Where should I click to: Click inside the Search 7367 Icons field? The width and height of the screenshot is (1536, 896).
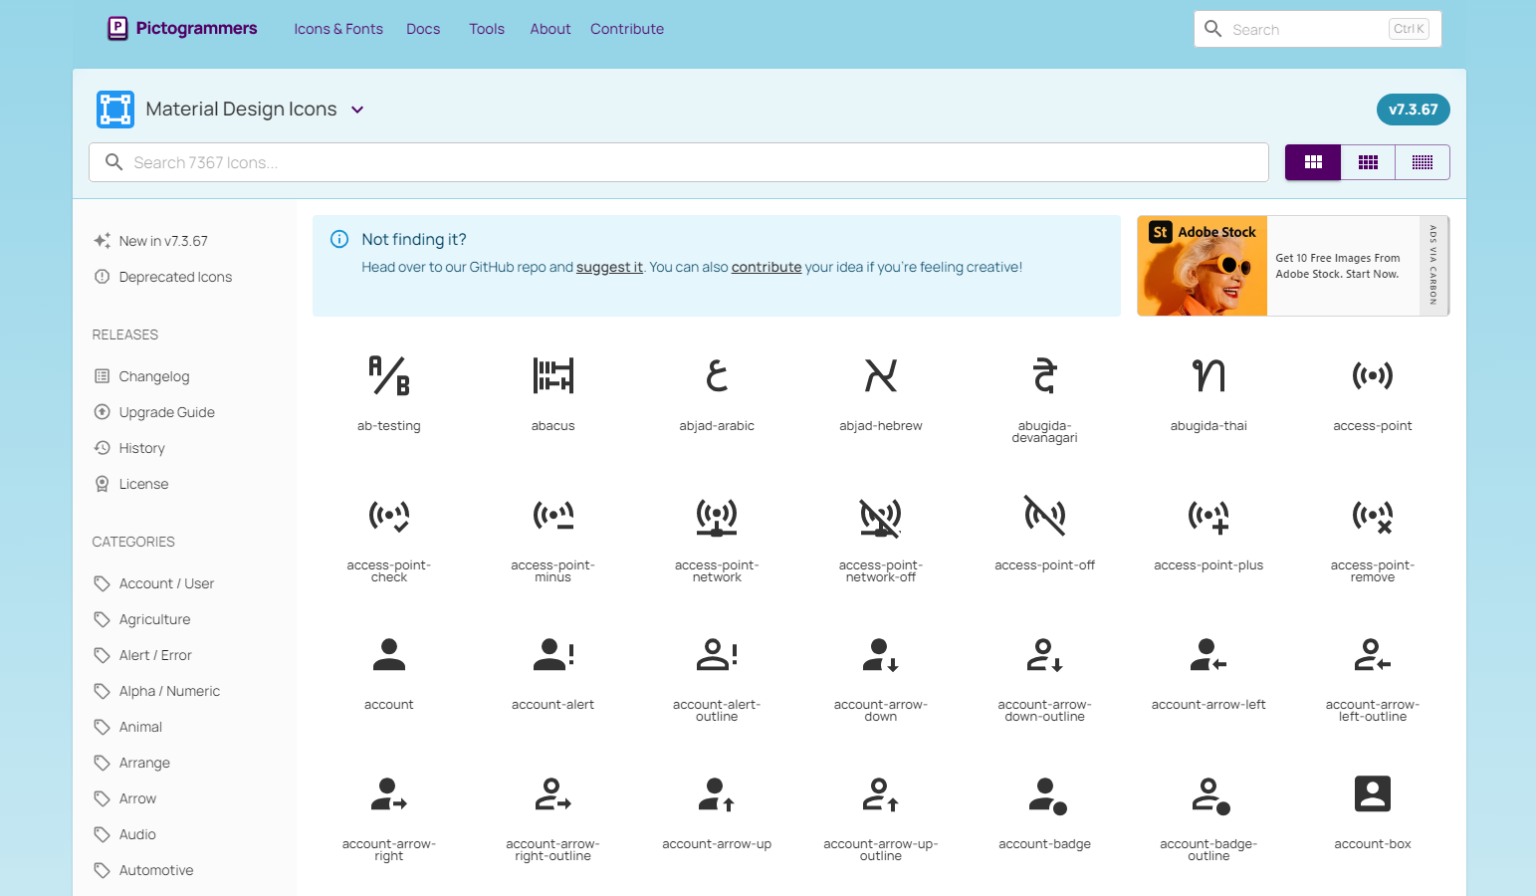tap(680, 161)
